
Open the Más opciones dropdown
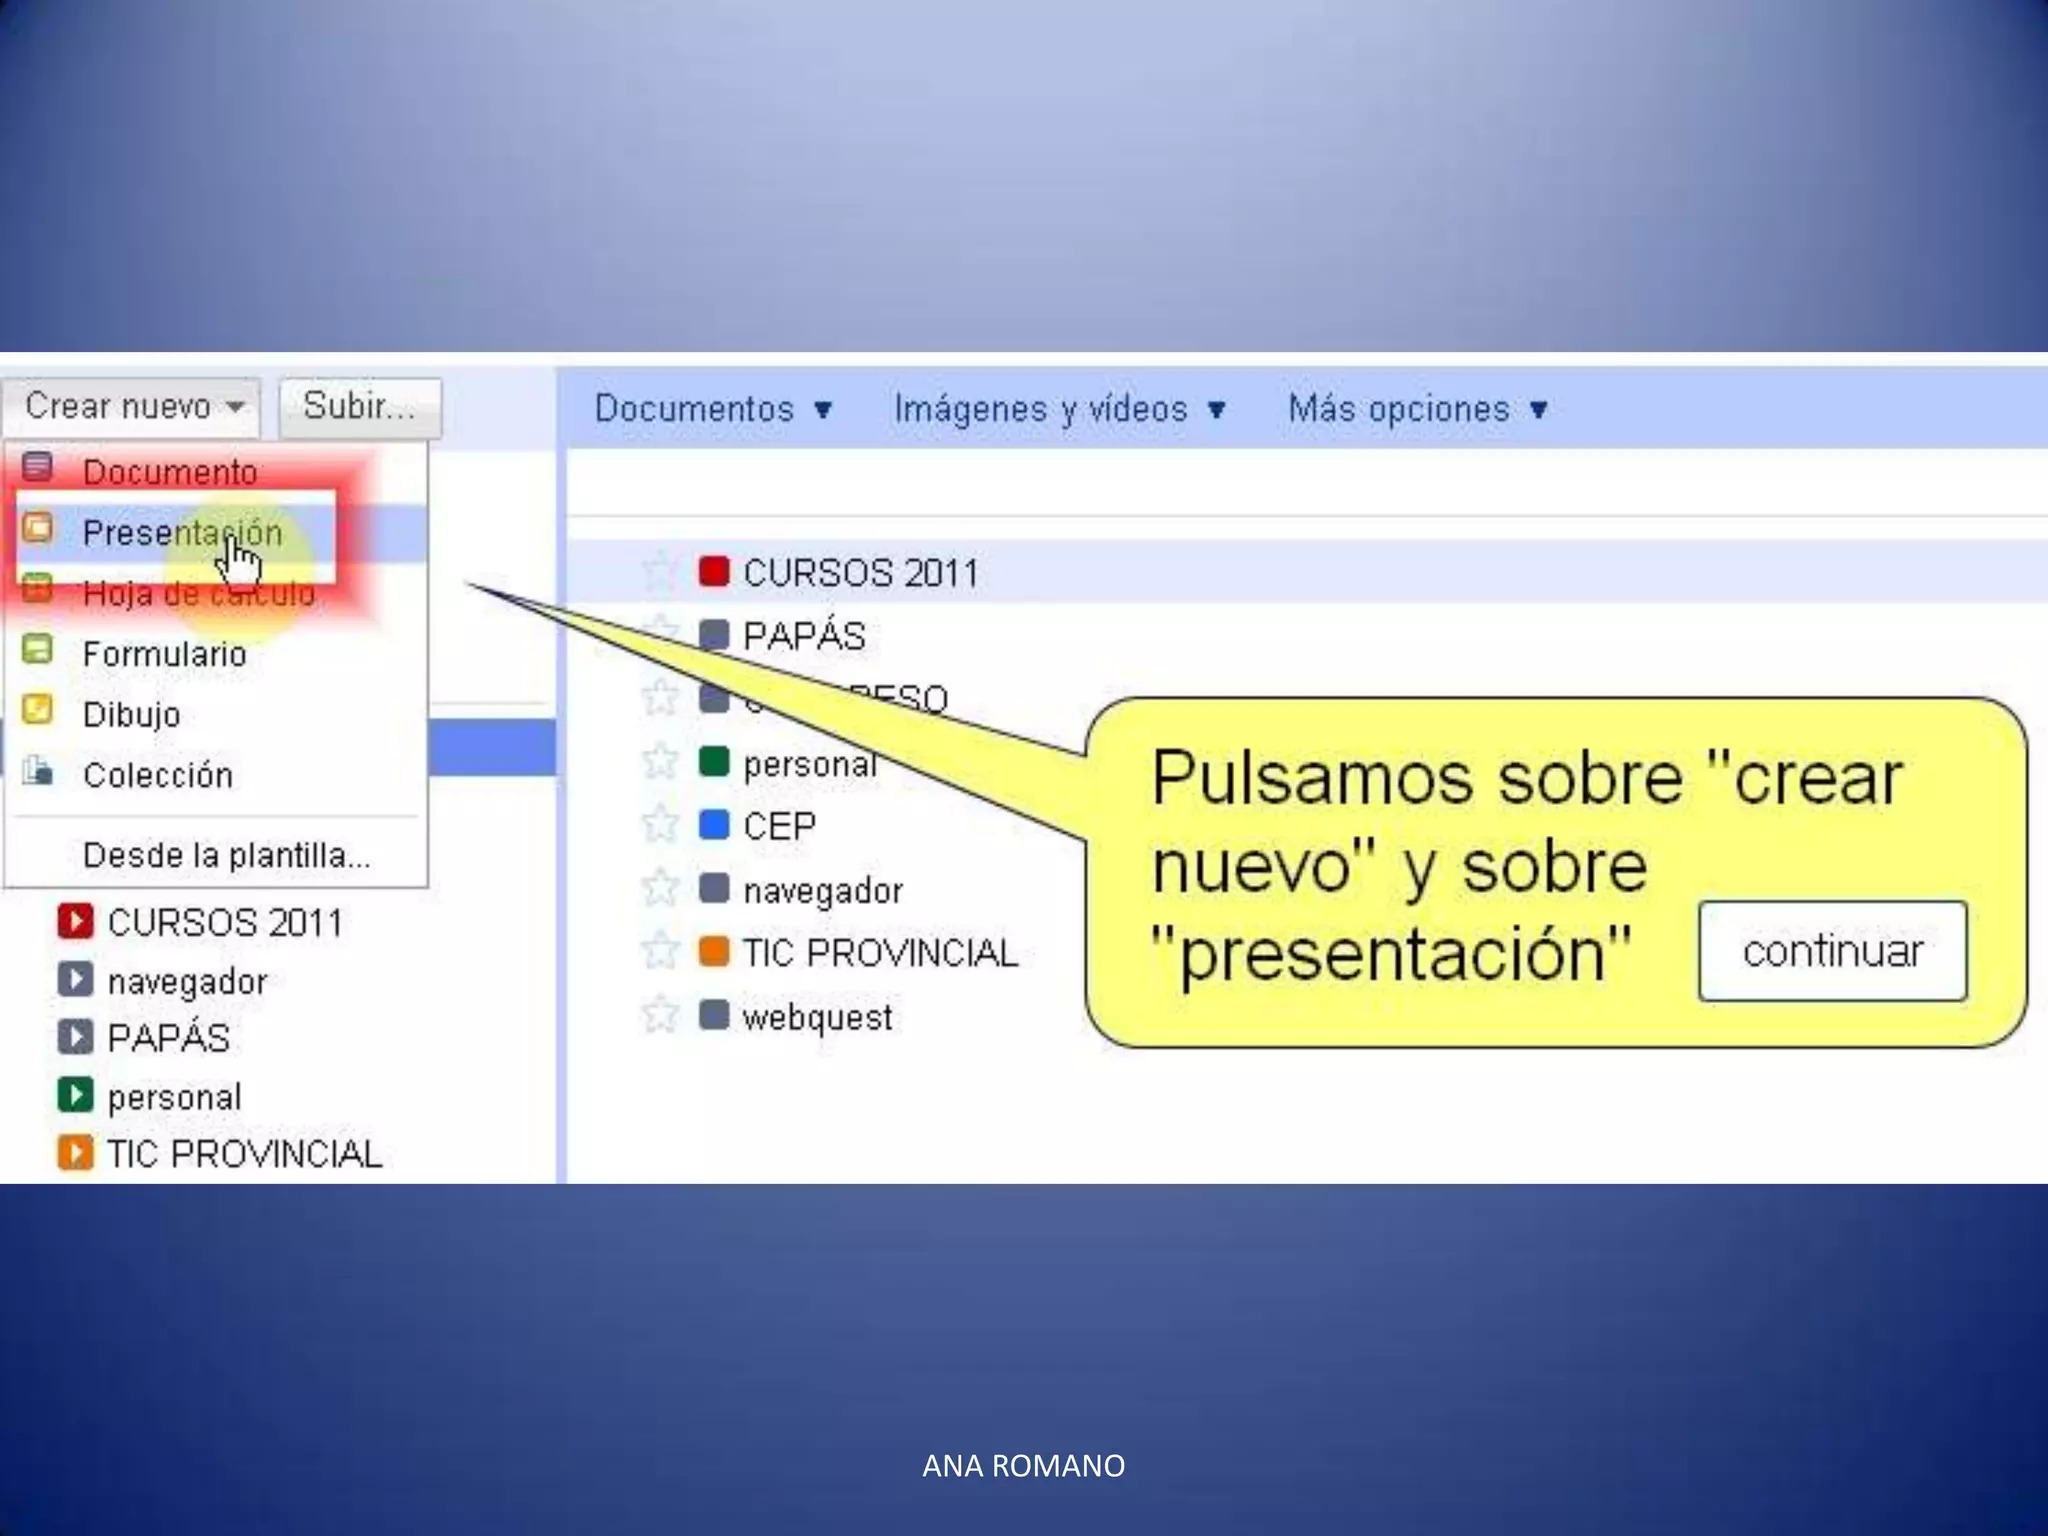(x=1417, y=409)
